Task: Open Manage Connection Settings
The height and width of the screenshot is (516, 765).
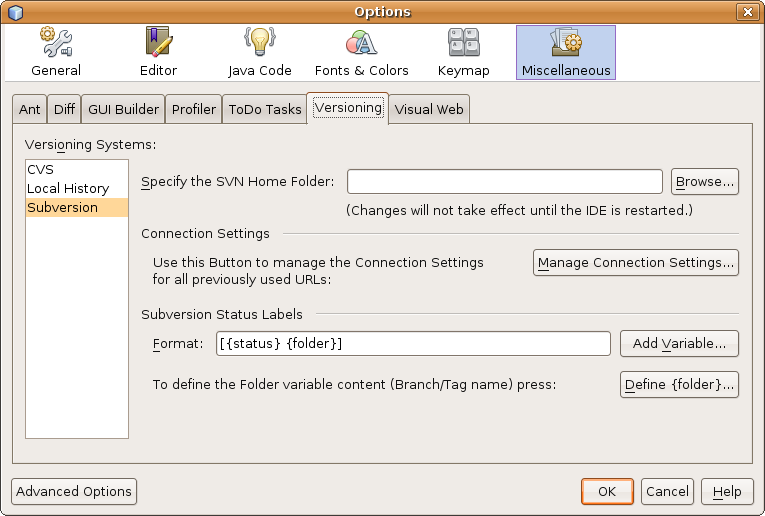Action: coord(636,262)
